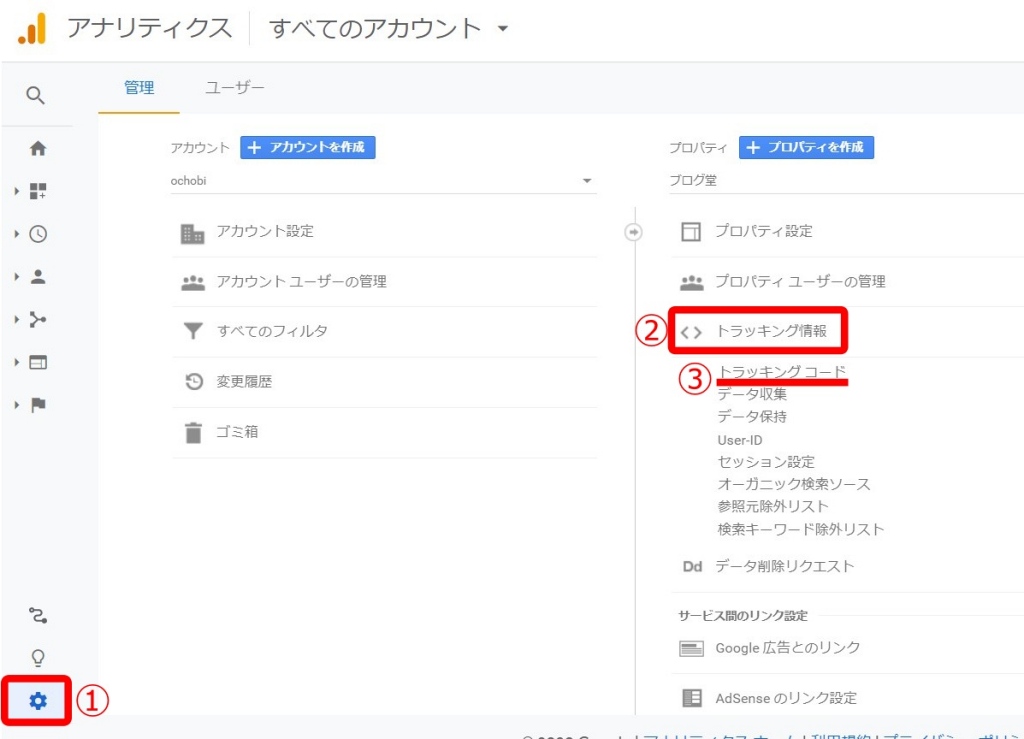Select the Home icon in the sidebar
The image size is (1024, 739).
click(x=38, y=147)
